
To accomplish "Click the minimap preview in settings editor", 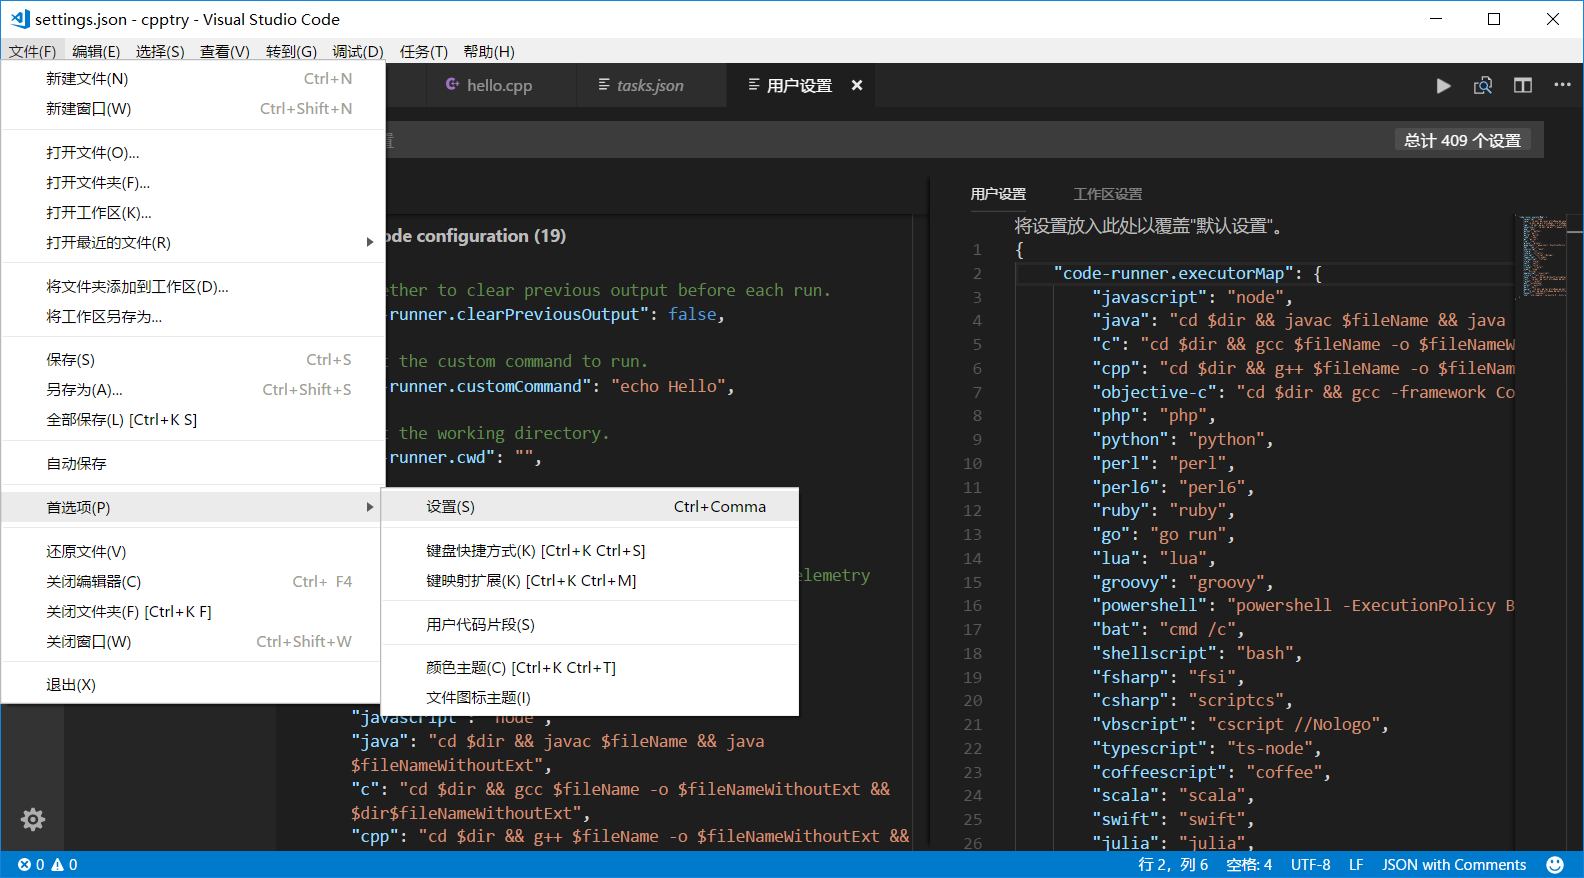I will click(1544, 256).
